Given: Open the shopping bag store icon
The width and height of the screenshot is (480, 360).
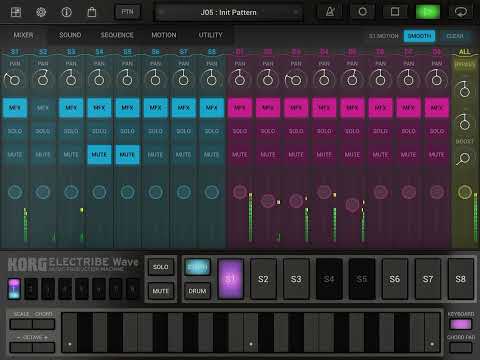Looking at the screenshot, I should [92, 12].
